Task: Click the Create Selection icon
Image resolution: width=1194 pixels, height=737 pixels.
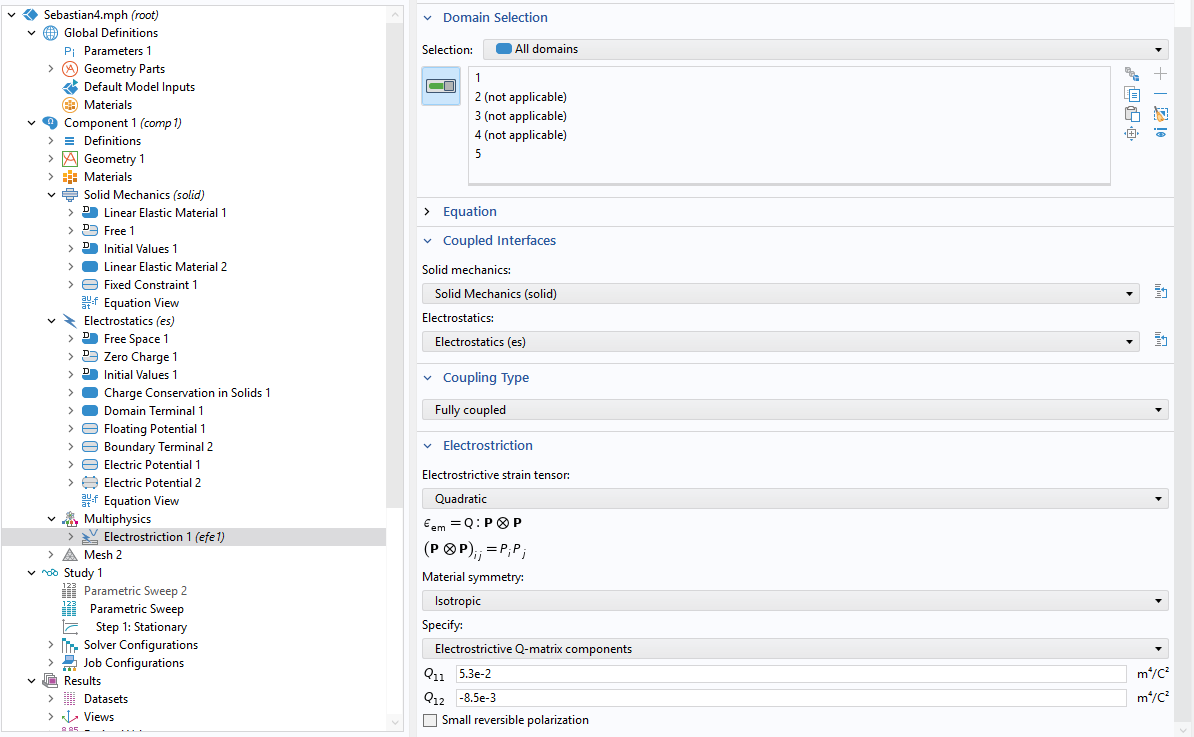Action: pyautogui.click(x=1132, y=74)
